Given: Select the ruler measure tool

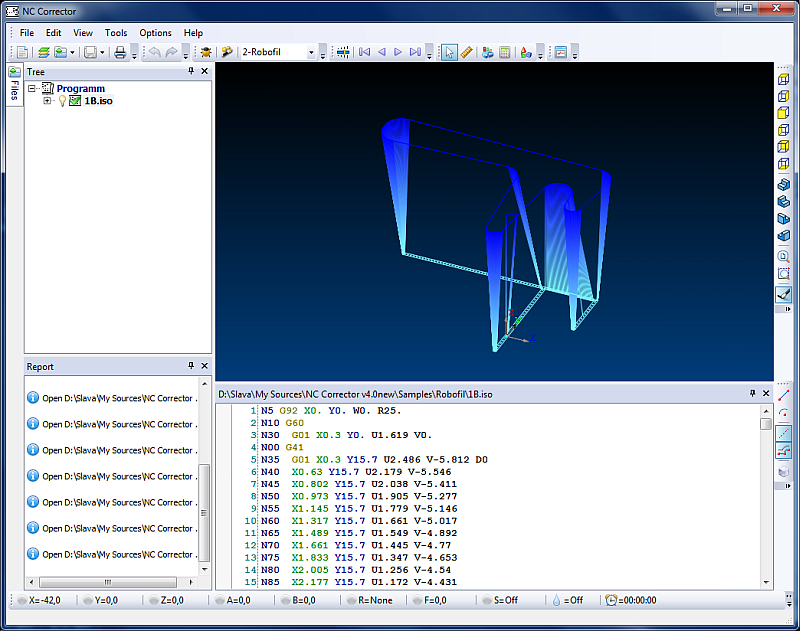Looking at the screenshot, I should (466, 52).
